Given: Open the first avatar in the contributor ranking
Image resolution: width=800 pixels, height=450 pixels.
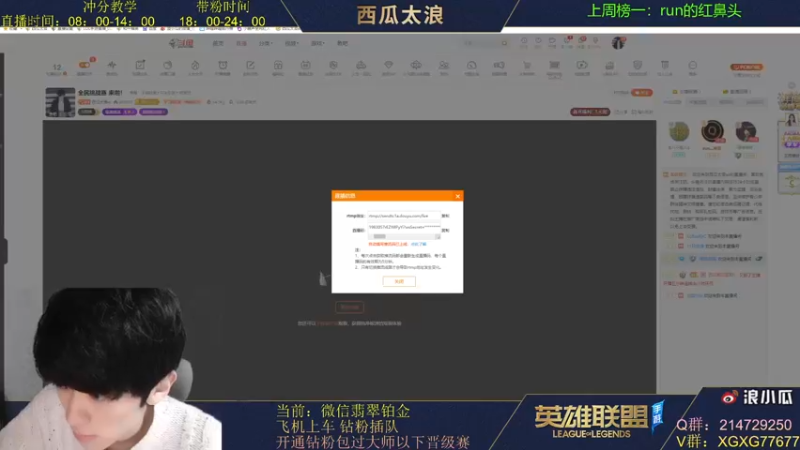Looking at the screenshot, I should point(679,132).
